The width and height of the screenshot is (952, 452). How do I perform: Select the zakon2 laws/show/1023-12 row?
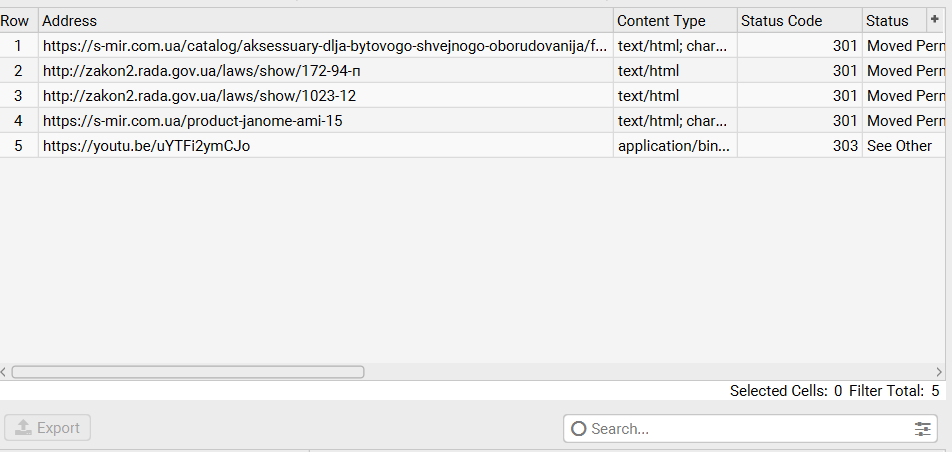coord(472,96)
